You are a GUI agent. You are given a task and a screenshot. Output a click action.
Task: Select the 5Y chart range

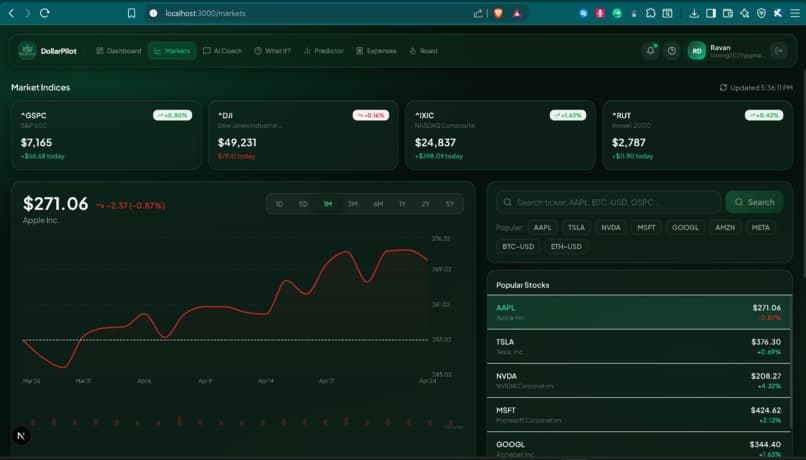coord(450,204)
